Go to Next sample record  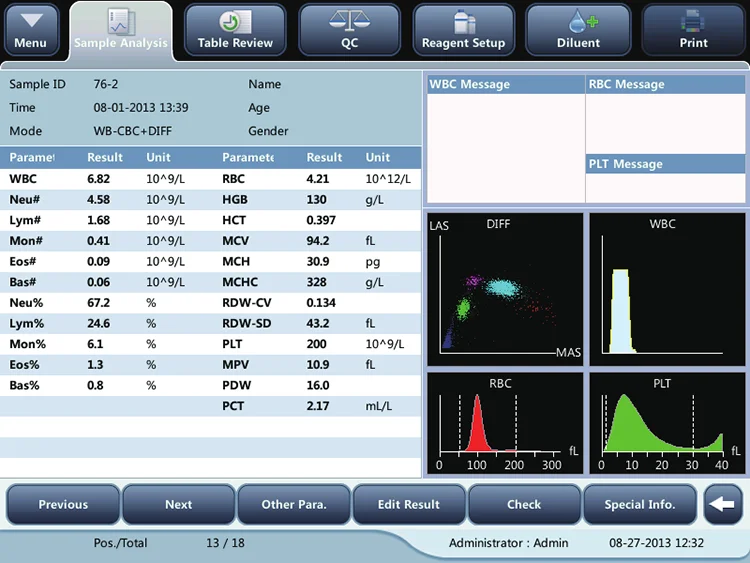click(x=178, y=505)
